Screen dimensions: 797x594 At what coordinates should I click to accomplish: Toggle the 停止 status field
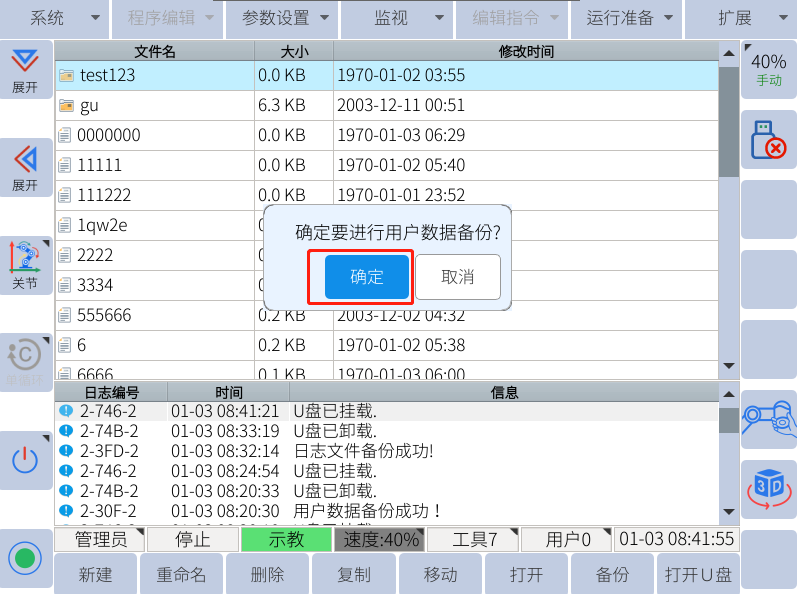(192, 540)
